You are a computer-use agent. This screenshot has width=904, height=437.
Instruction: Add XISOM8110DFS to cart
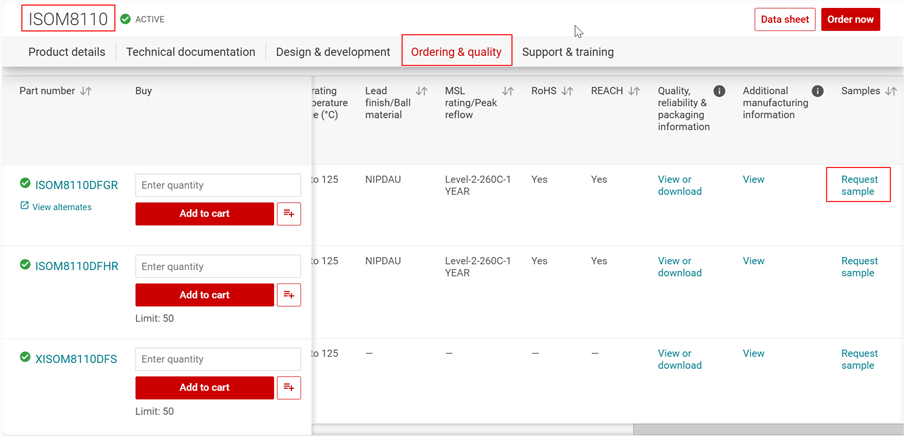click(205, 388)
